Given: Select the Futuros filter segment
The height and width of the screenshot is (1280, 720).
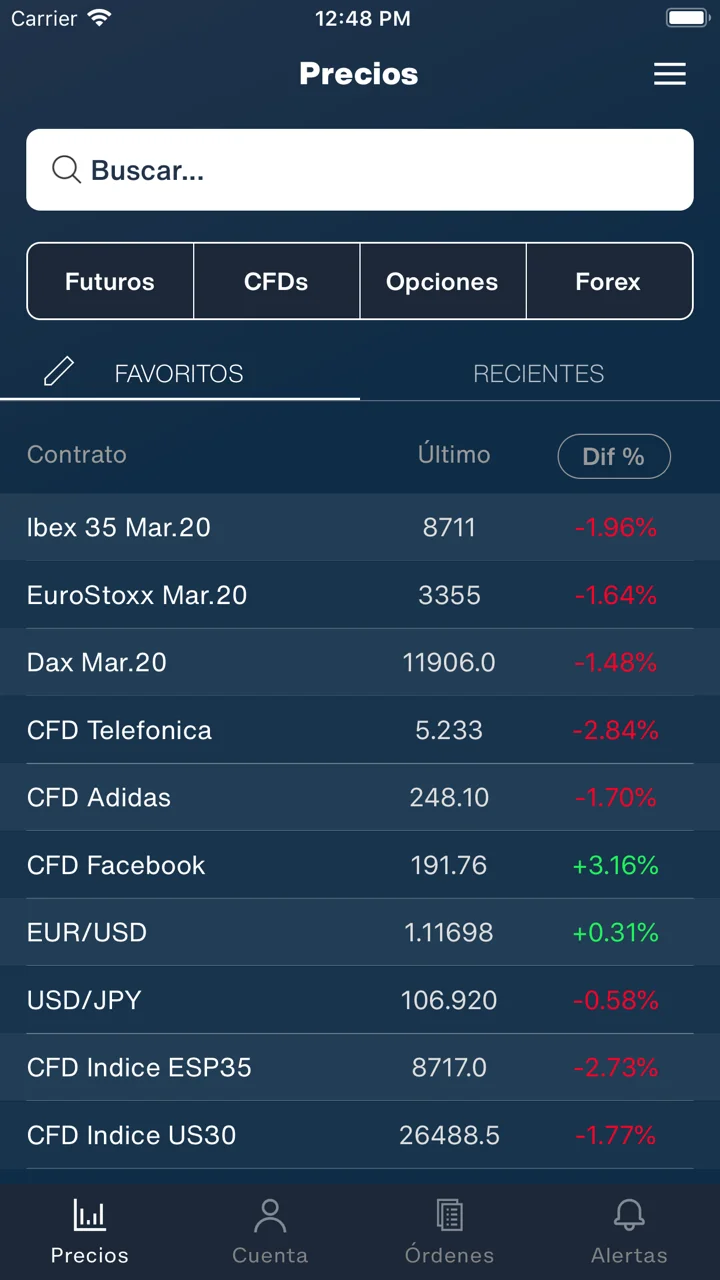Looking at the screenshot, I should point(110,281).
